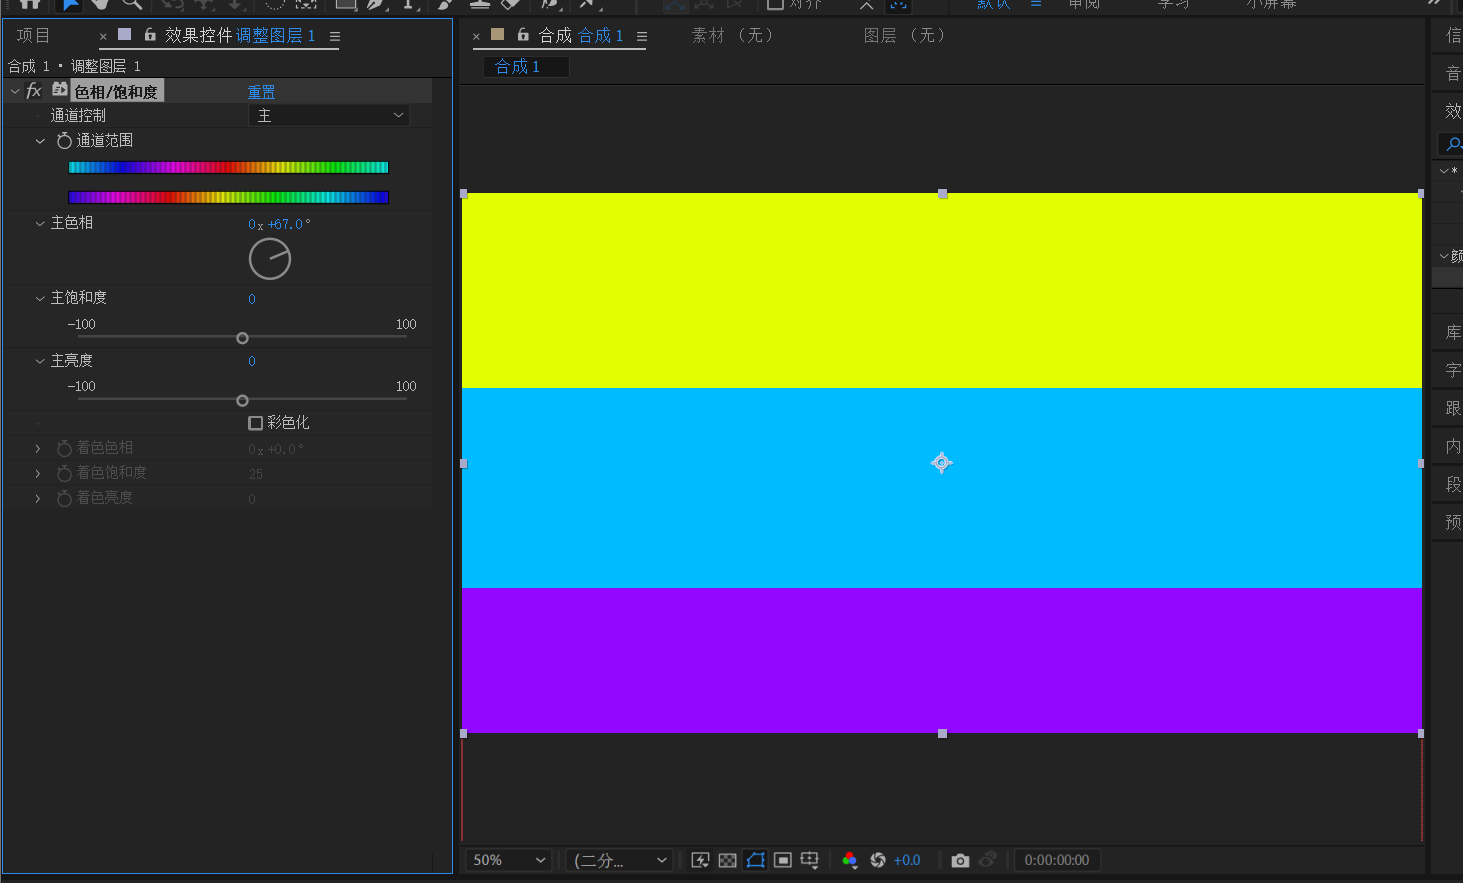This screenshot has width=1463, height=883.
Task: Open animation presets icon beside 色相/饱和度
Action: (x=60, y=90)
